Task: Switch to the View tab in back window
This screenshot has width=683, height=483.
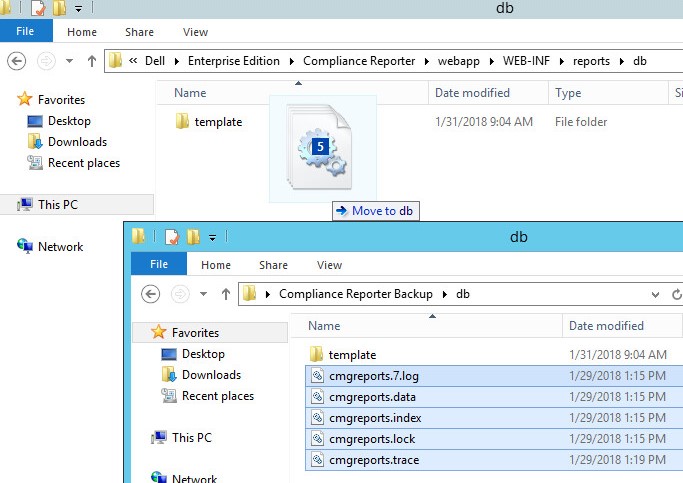Action: [x=195, y=32]
